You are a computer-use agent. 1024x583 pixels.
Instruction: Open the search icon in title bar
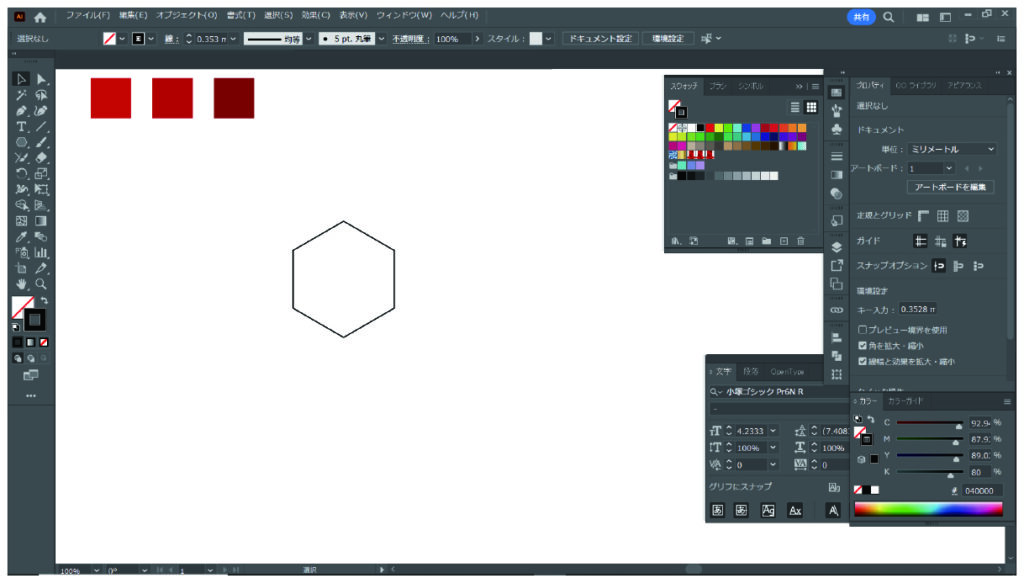tap(888, 17)
